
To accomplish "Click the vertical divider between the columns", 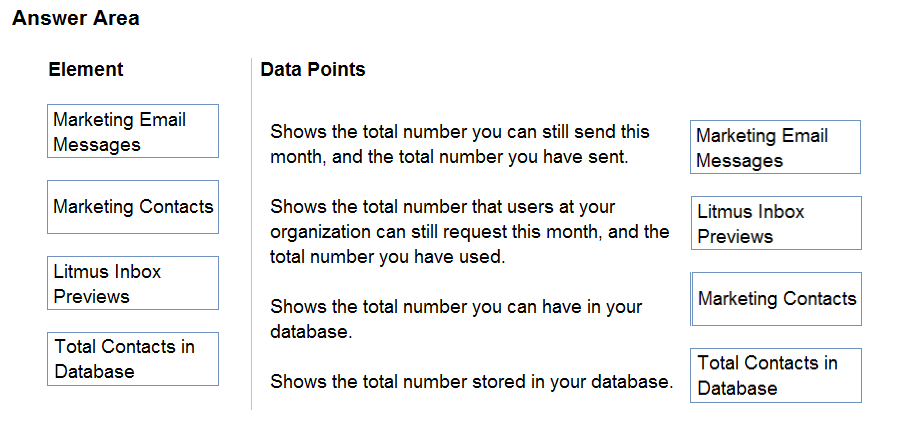I will click(252, 234).
